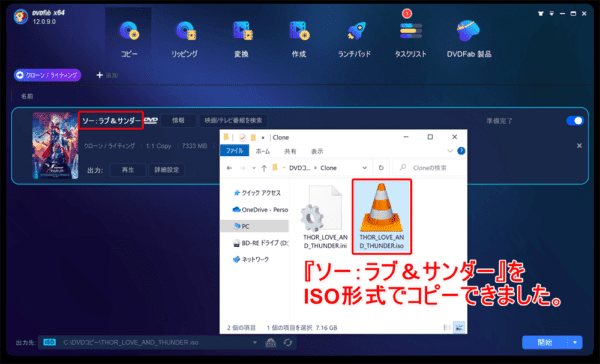Screen dimensions: 600x364
Task: Open Explorer quick access toolbar customize arrow
Action: (263, 137)
